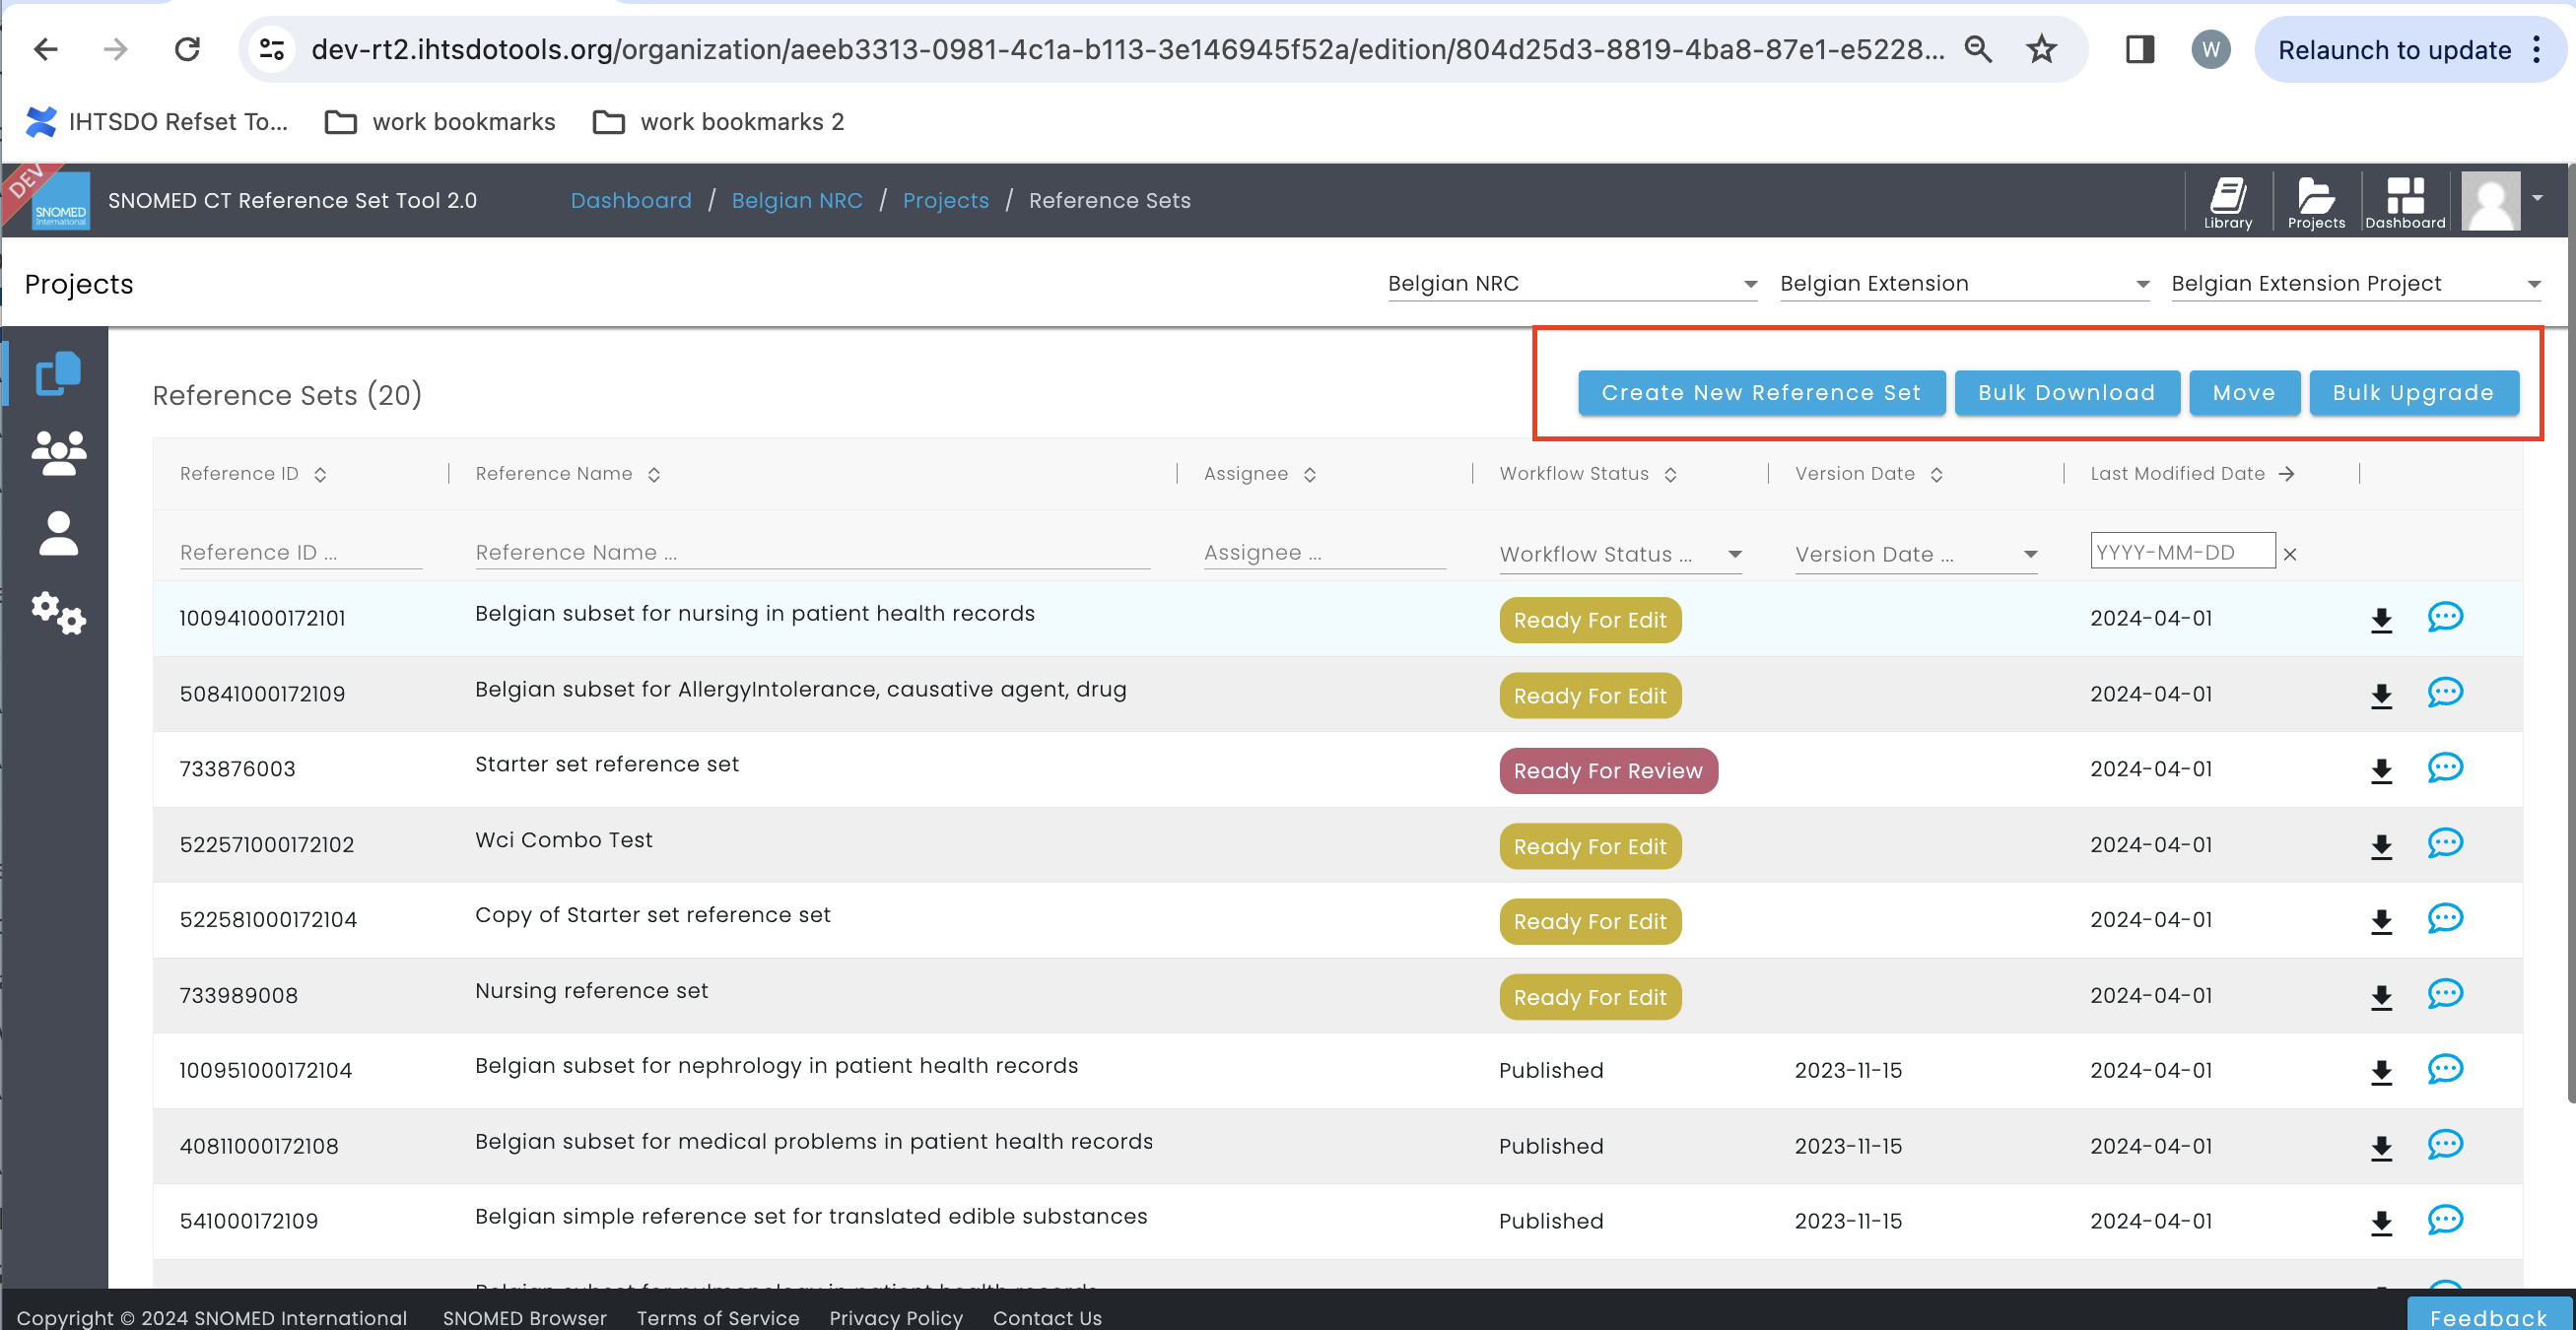Open the teams sidebar icon
The image size is (2576, 1330).
pyautogui.click(x=58, y=453)
